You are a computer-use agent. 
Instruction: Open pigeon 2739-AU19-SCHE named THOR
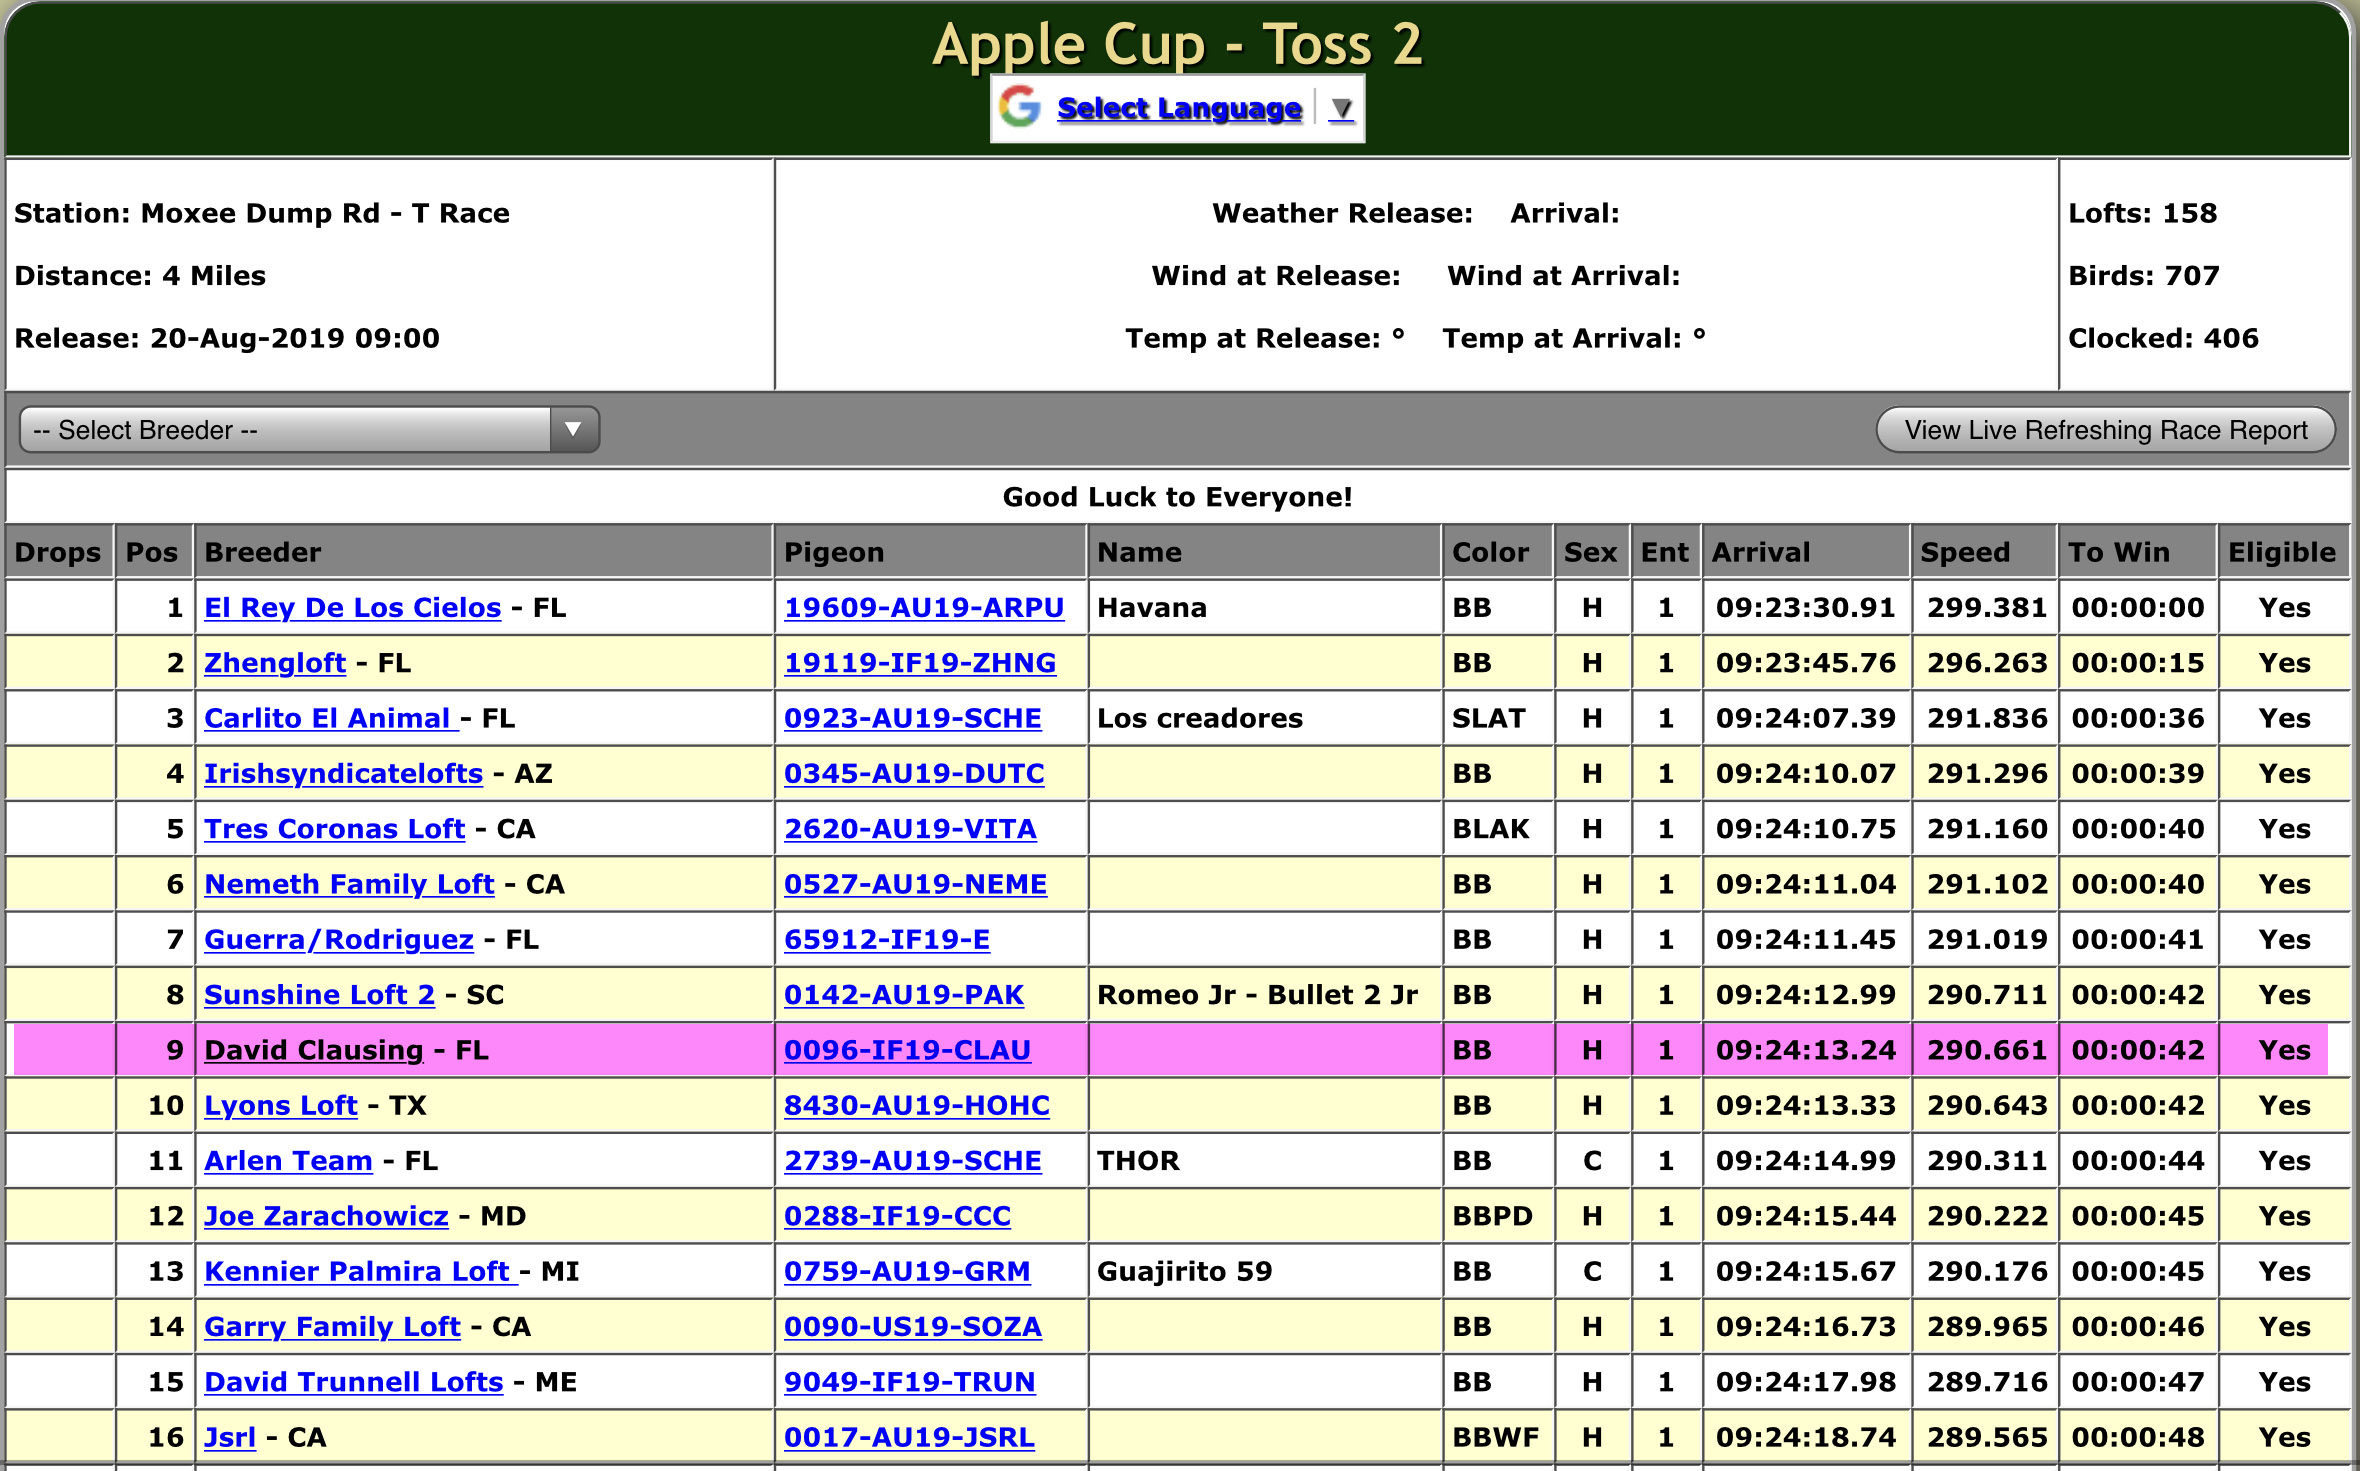coord(912,1161)
